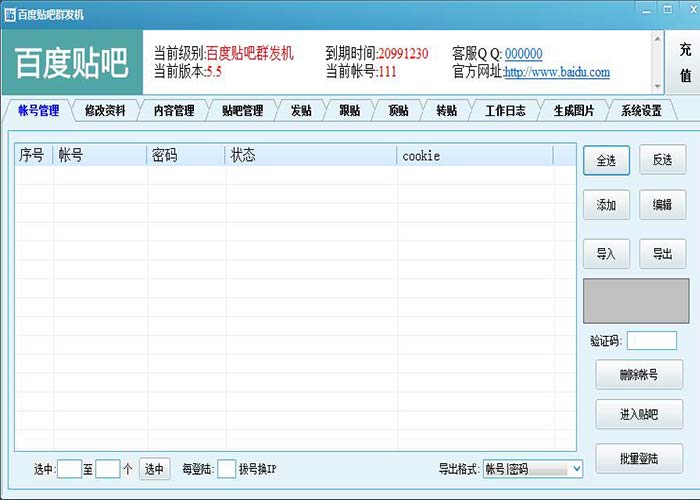Screen dimensions: 700x500
Task: Switch to the 帐号管理 tab
Action: pyautogui.click(x=38, y=110)
